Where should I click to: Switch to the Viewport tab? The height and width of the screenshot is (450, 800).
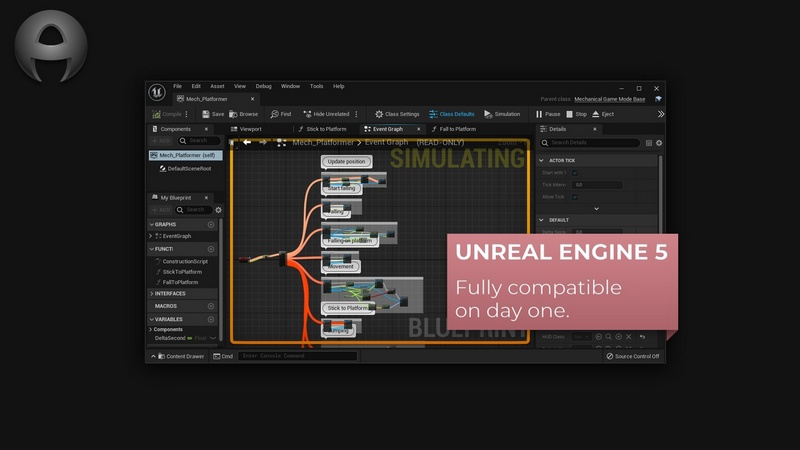[x=250, y=129]
